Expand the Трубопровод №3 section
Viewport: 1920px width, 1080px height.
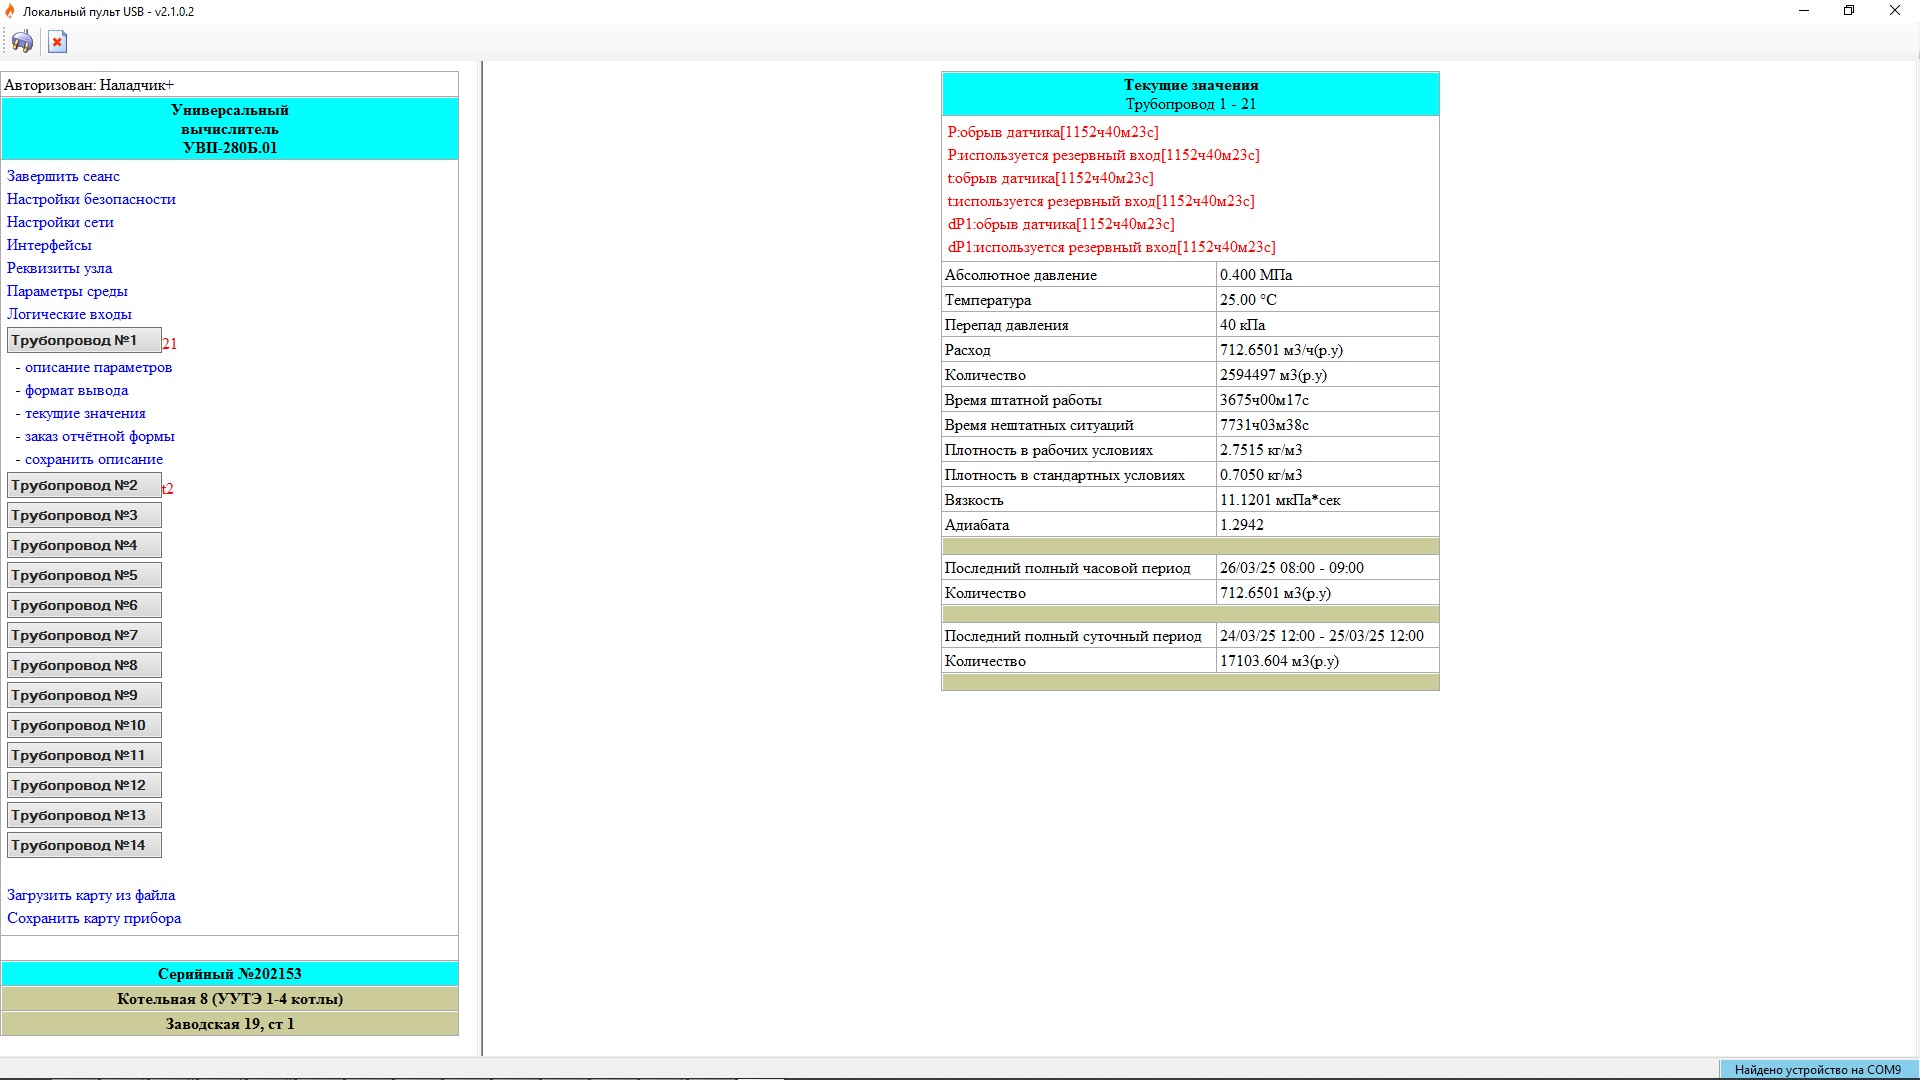point(84,516)
